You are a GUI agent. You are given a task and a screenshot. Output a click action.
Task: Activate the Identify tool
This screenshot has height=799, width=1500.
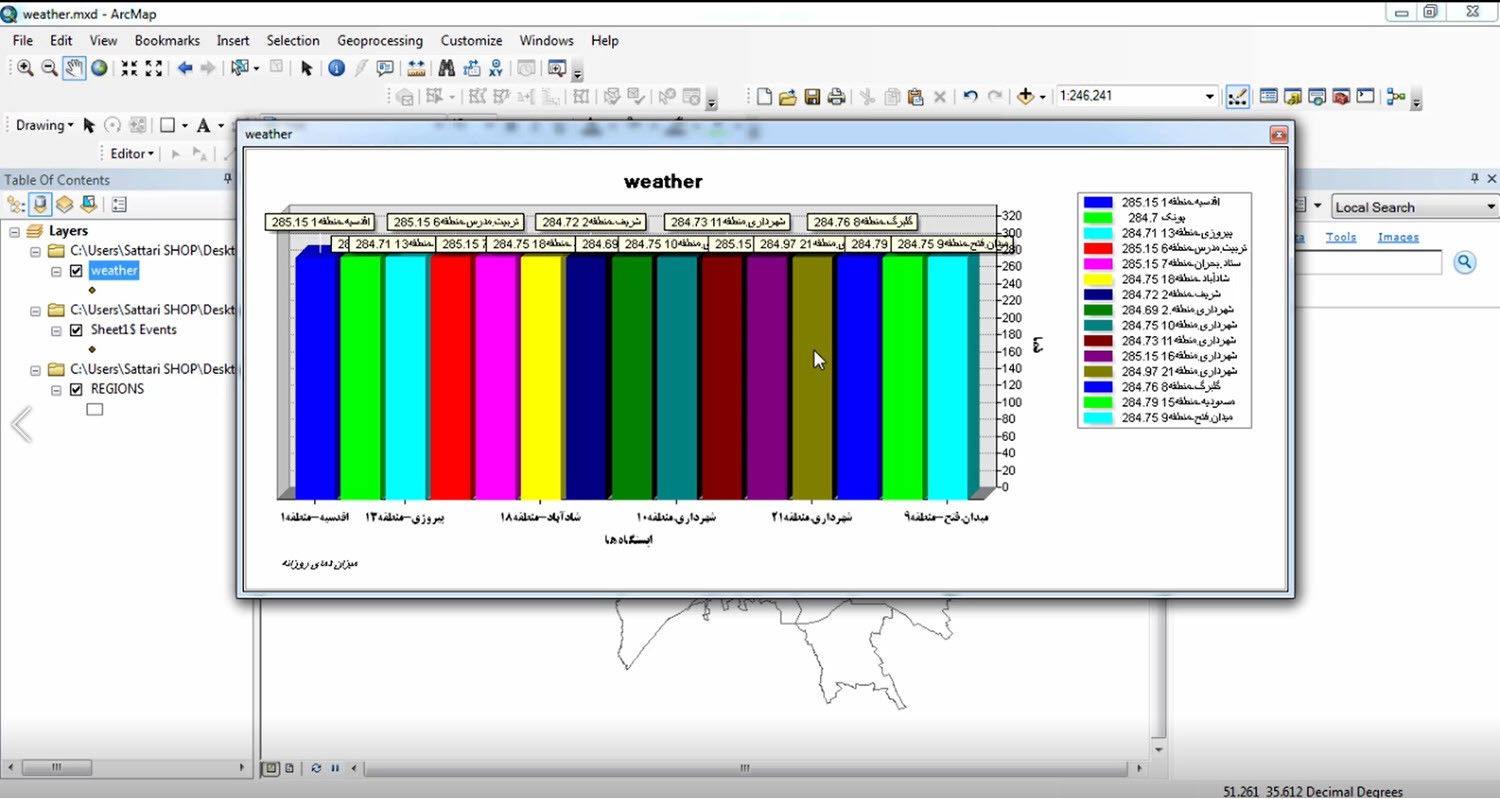[336, 68]
